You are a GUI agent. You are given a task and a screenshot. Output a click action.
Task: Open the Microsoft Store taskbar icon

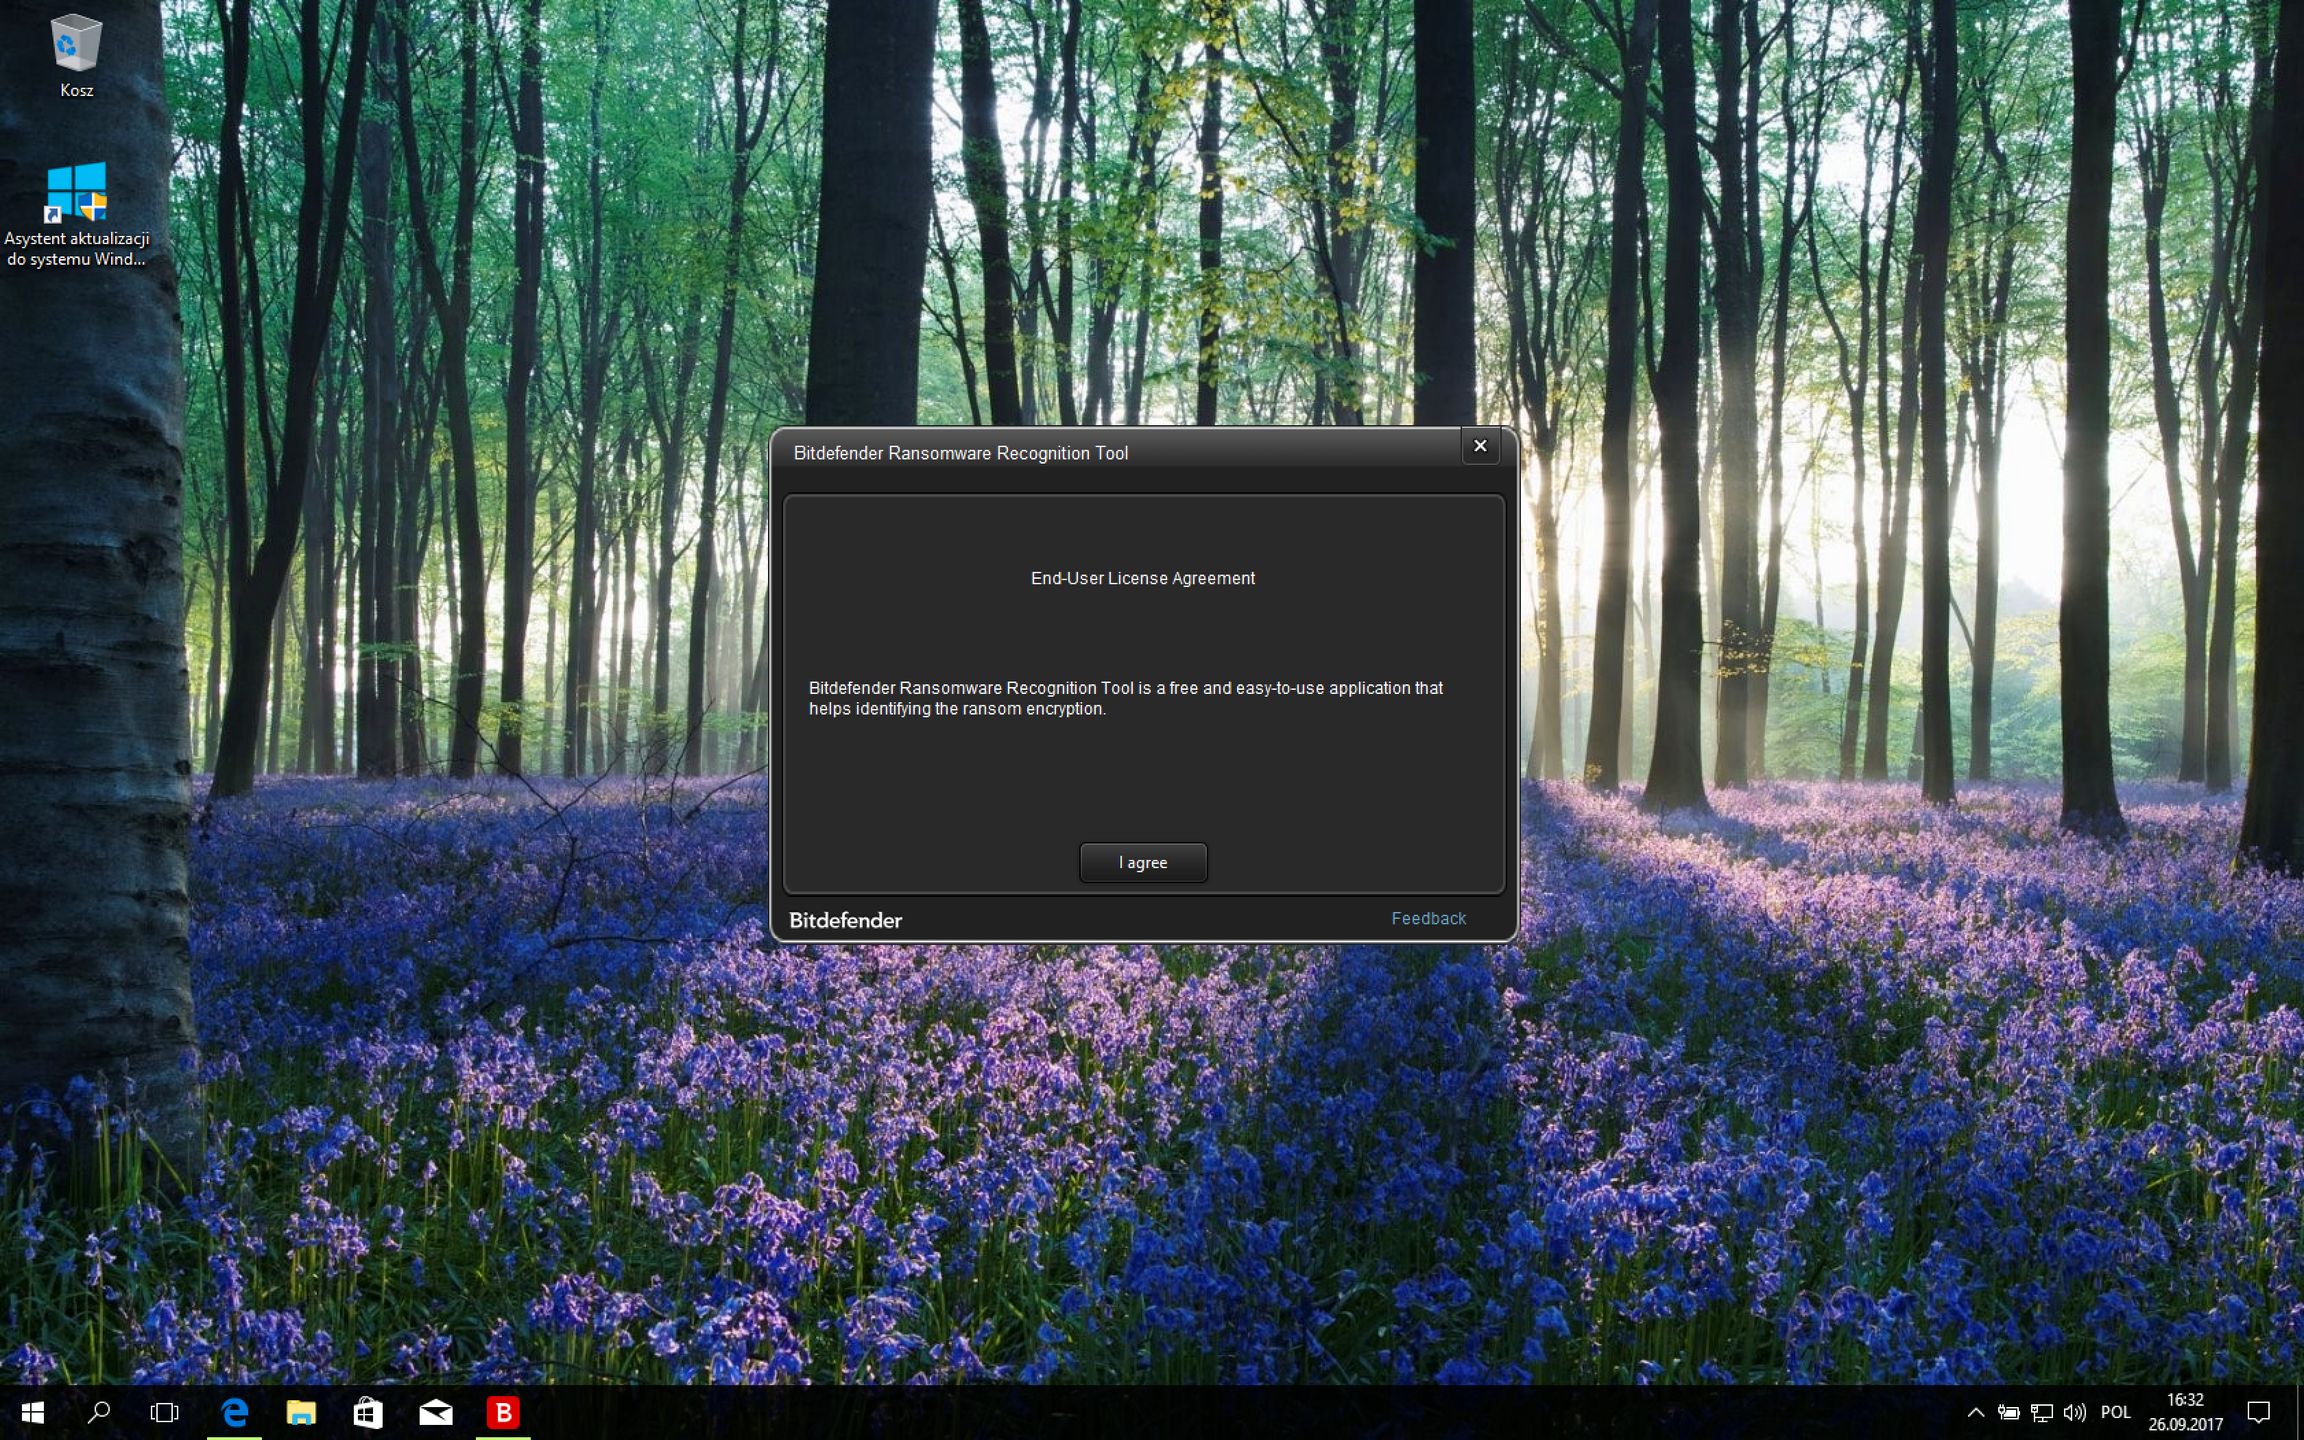pyautogui.click(x=368, y=1412)
